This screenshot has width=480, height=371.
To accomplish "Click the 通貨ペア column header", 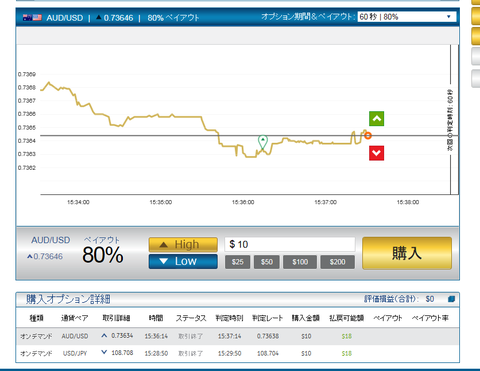I will 74,318.
